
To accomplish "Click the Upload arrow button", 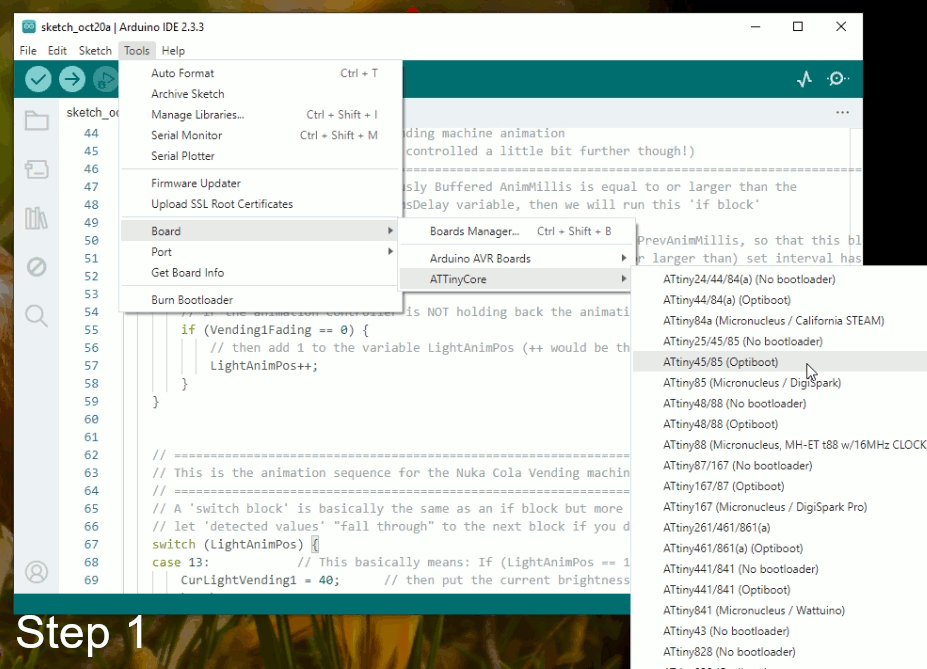I will 72,79.
